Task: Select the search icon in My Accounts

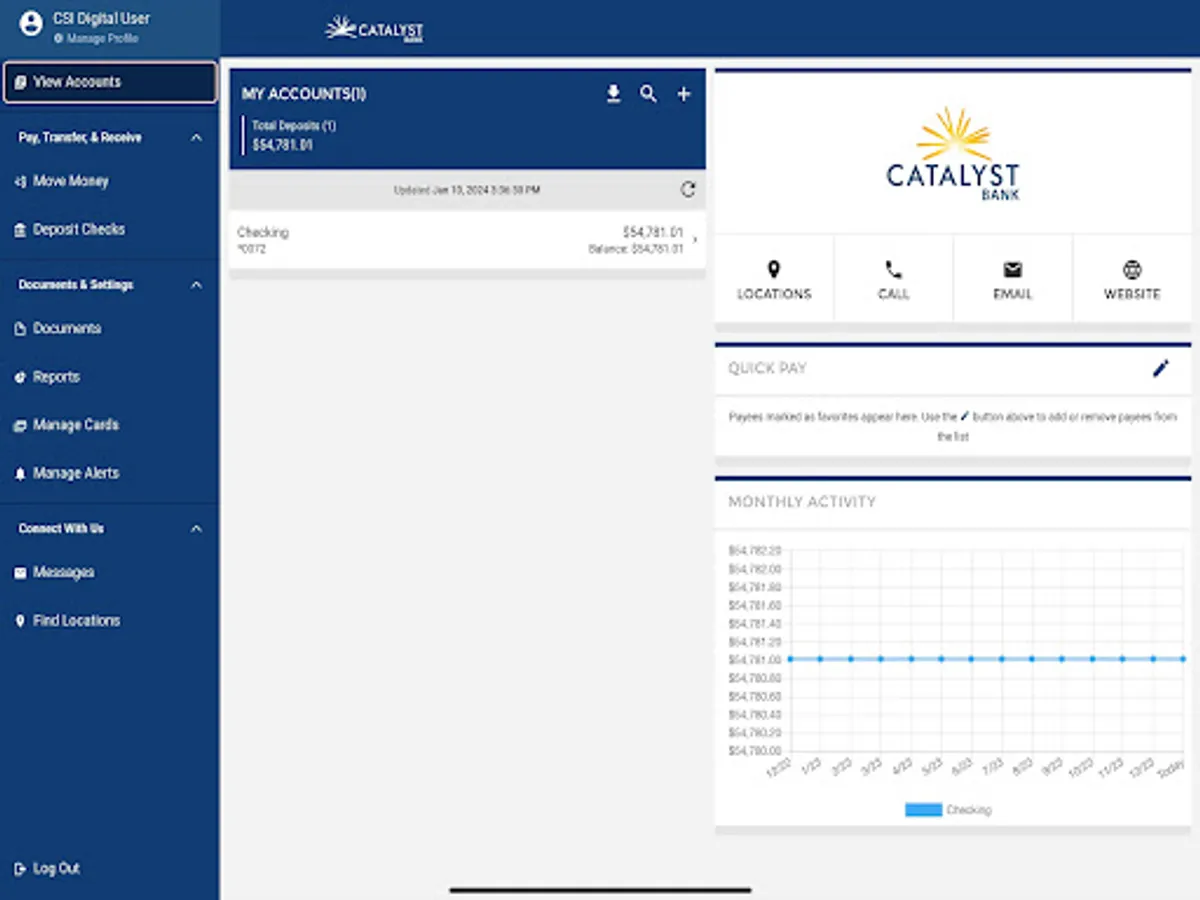Action: click(648, 93)
